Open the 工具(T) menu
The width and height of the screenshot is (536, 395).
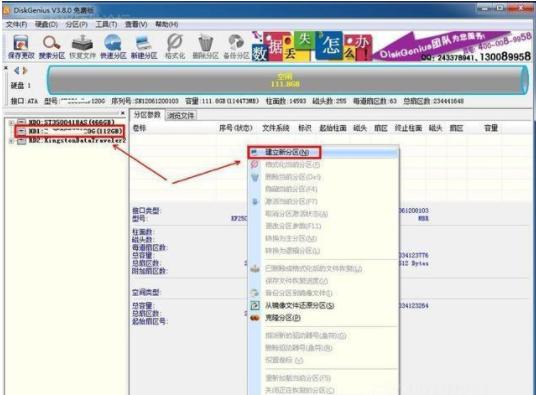[x=106, y=24]
